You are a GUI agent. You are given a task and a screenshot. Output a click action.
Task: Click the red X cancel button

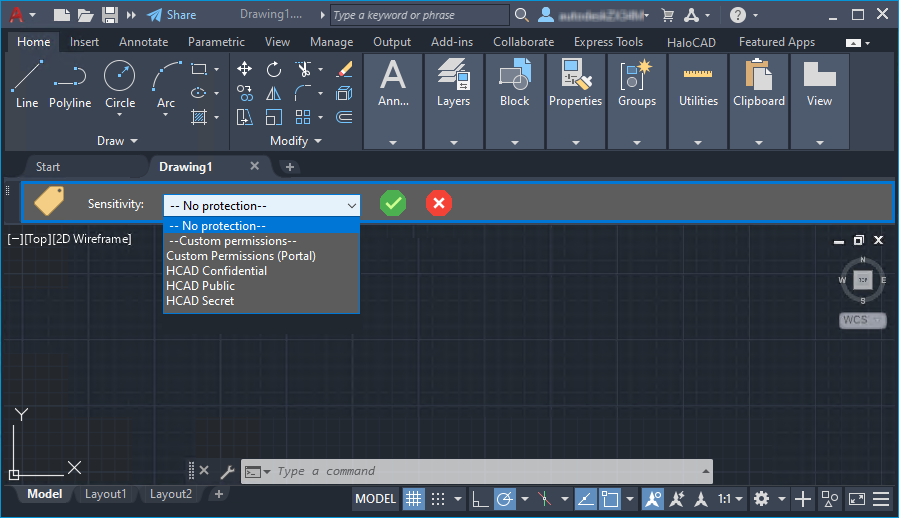[438, 204]
